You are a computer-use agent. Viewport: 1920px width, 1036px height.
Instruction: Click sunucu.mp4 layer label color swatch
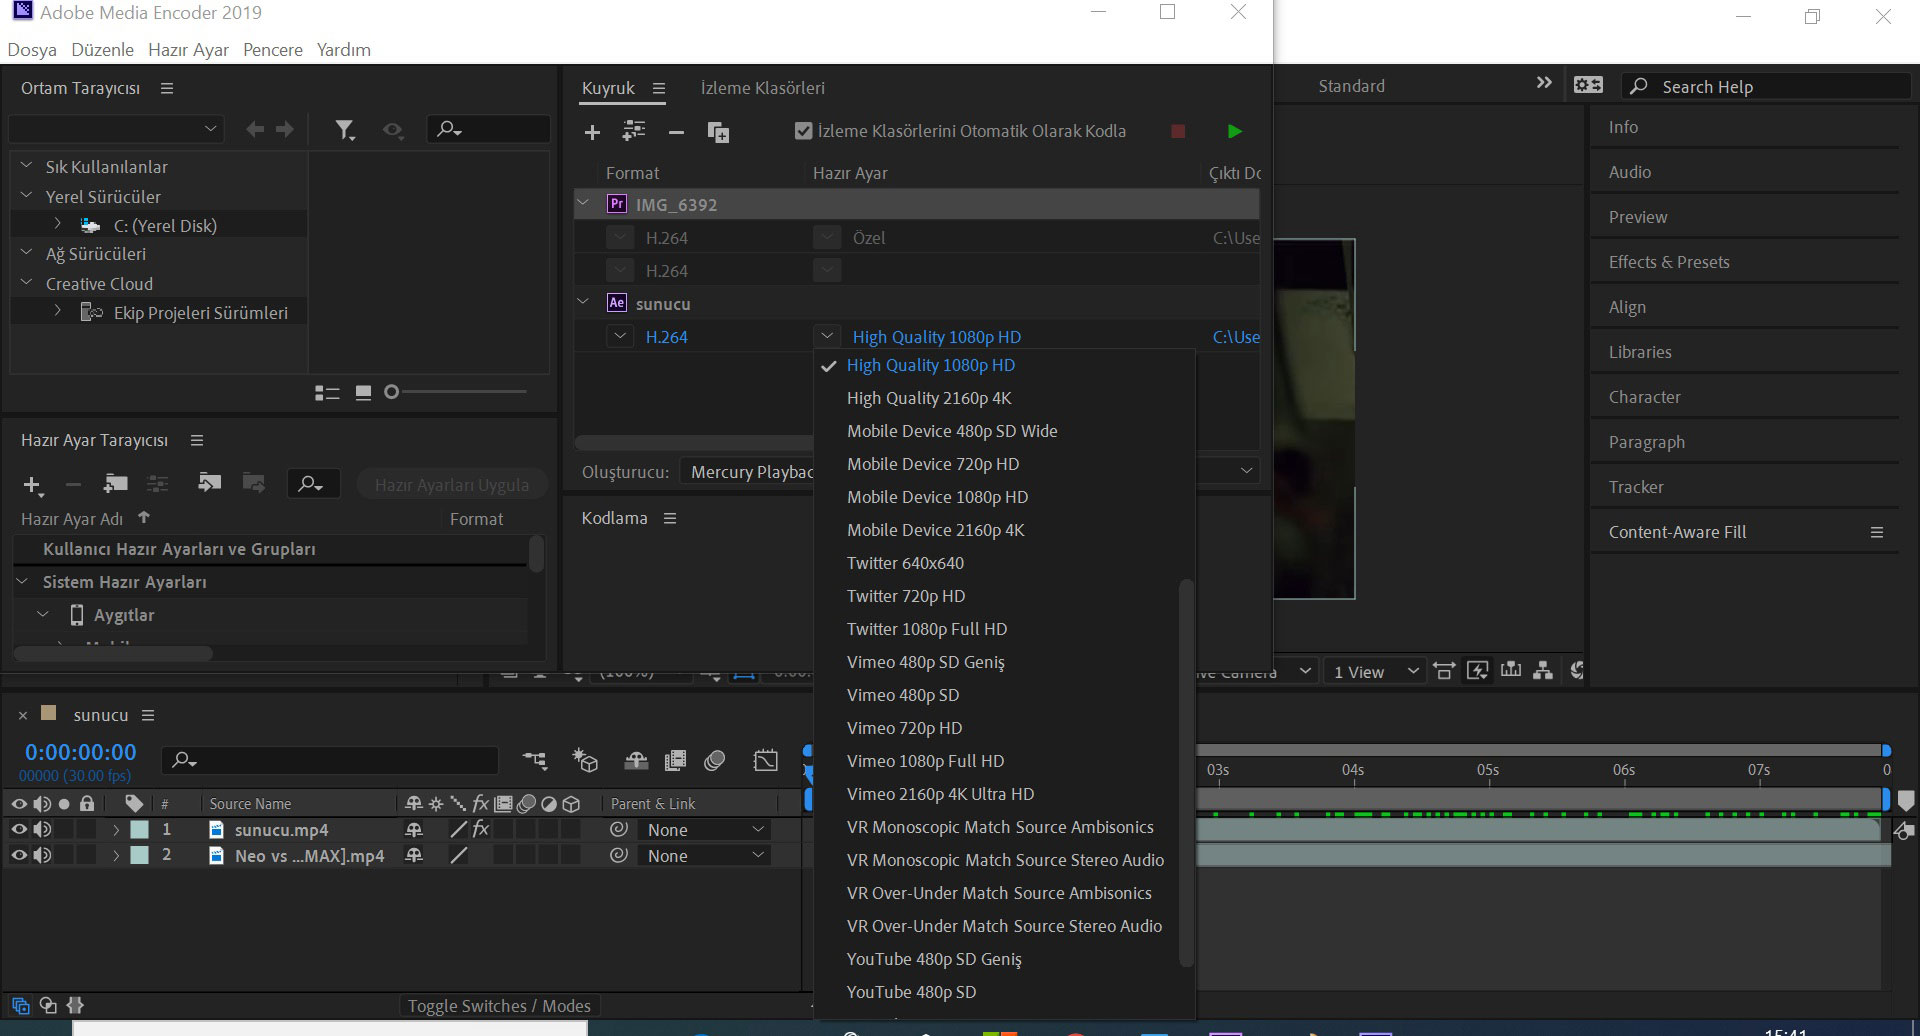click(139, 829)
